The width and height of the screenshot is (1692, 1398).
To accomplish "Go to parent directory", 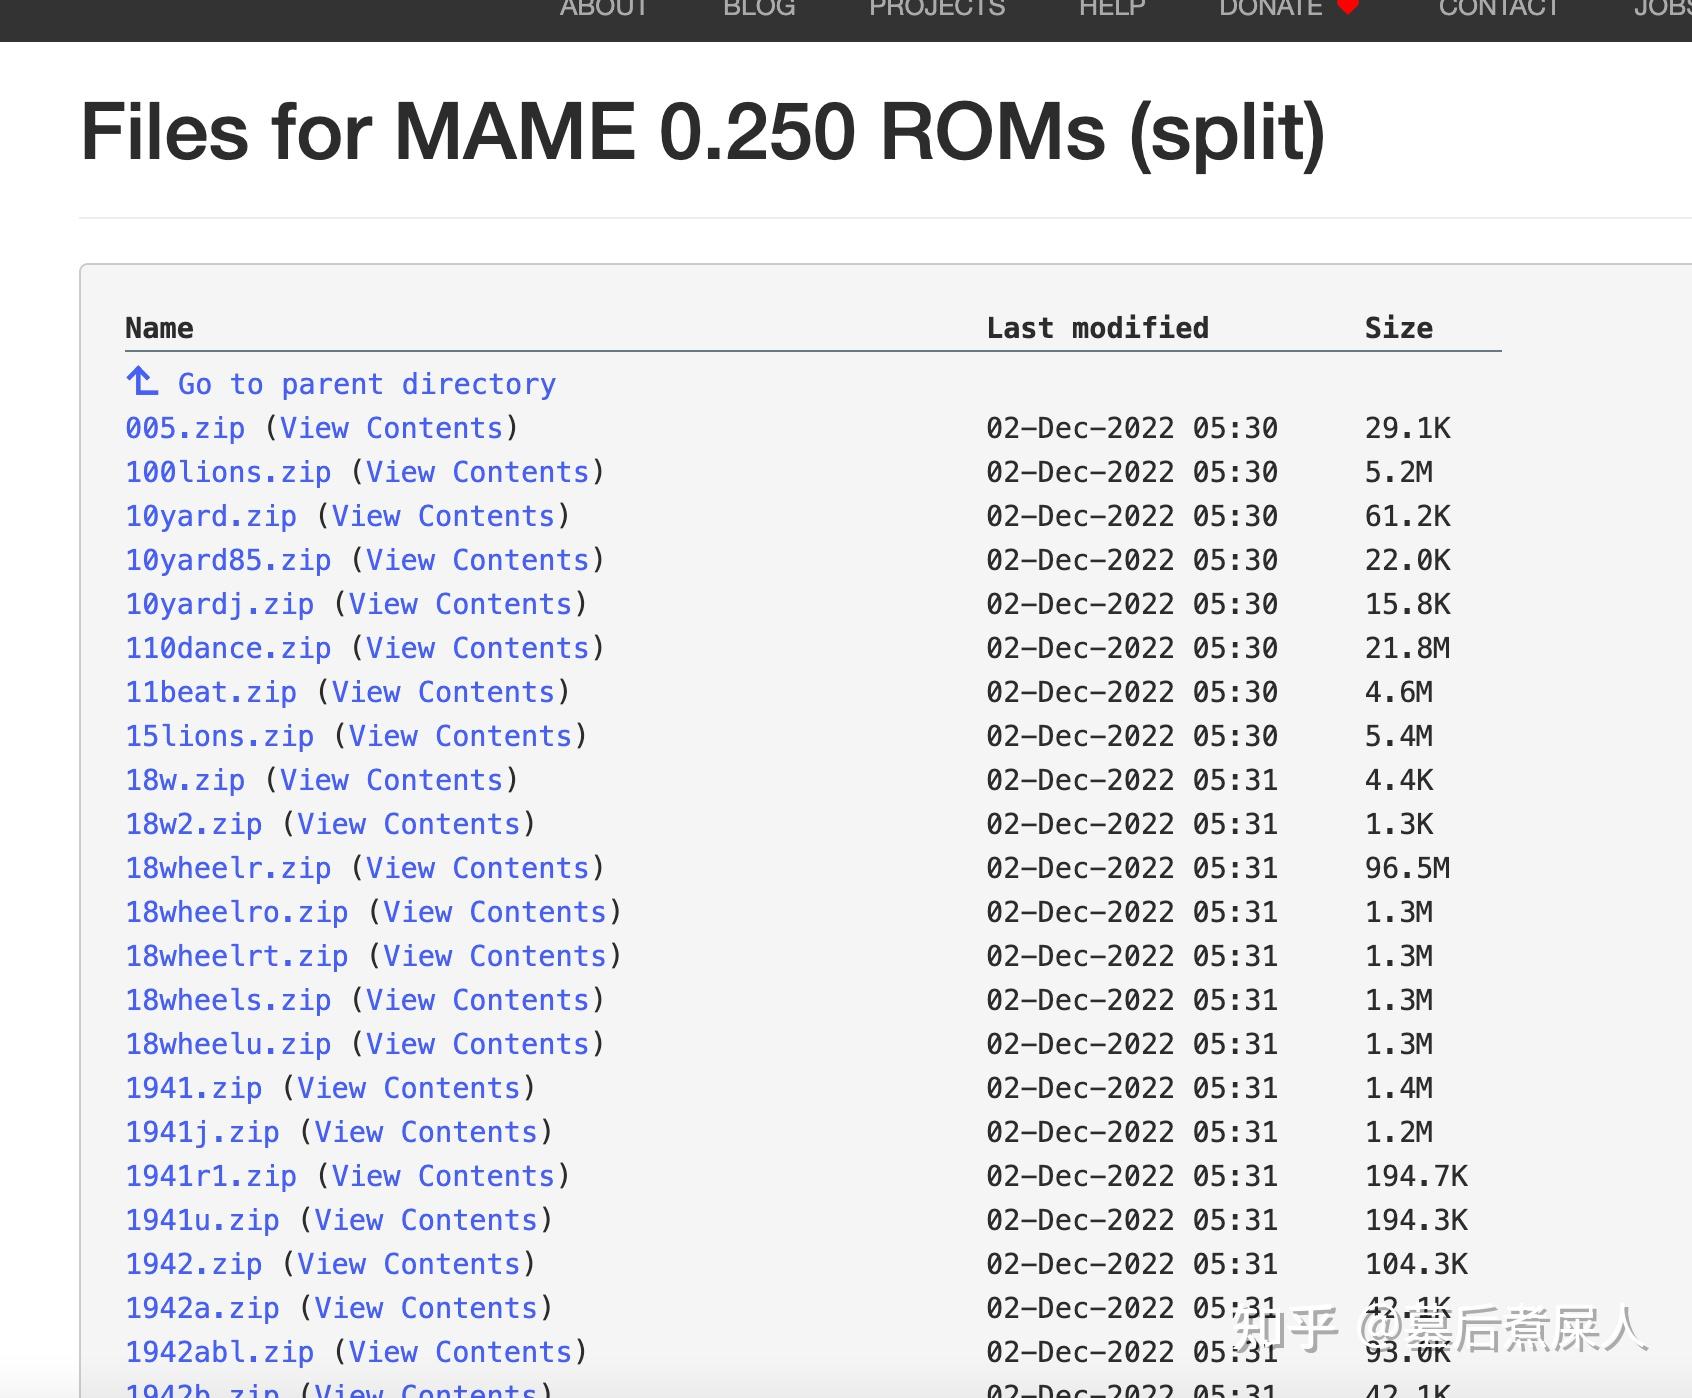I will pyautogui.click(x=367, y=383).
